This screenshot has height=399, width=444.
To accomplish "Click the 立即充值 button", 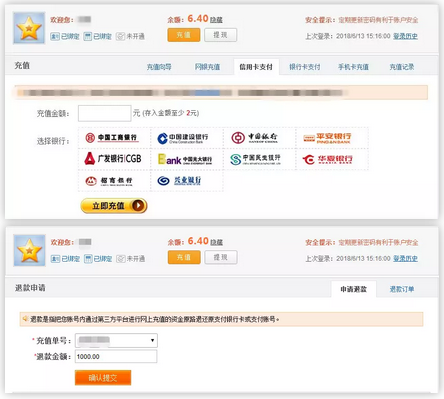I will [114, 206].
